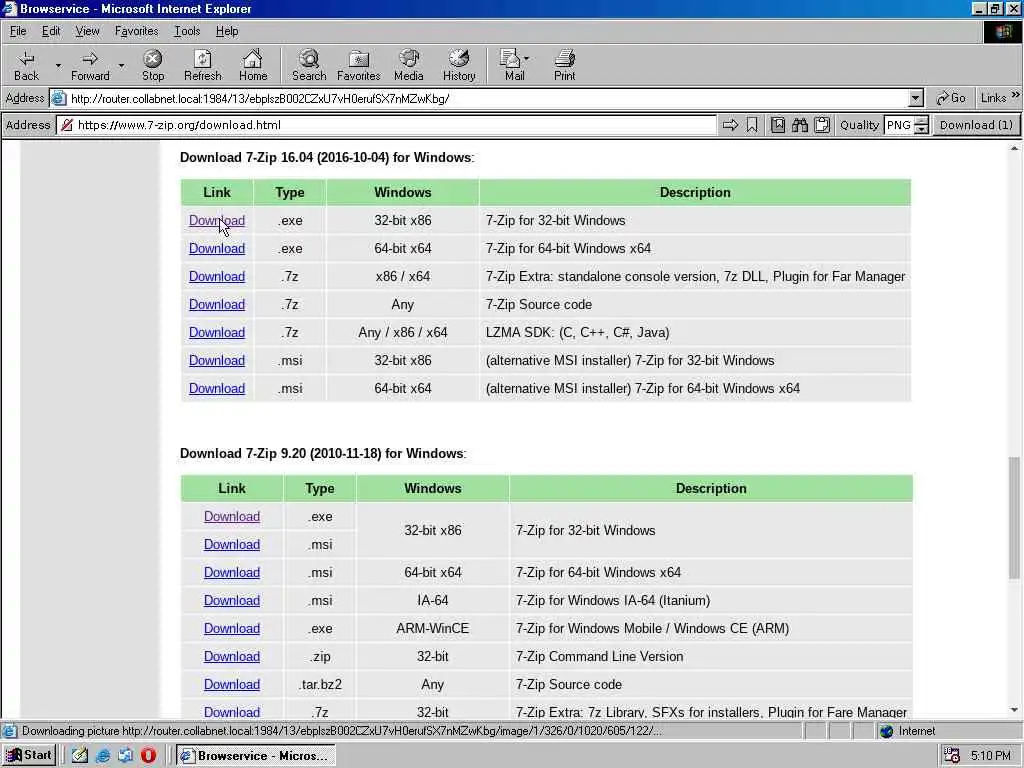The width and height of the screenshot is (1024, 768).
Task: Launch Internet Explorer from quick launch
Action: pyautogui.click(x=103, y=756)
